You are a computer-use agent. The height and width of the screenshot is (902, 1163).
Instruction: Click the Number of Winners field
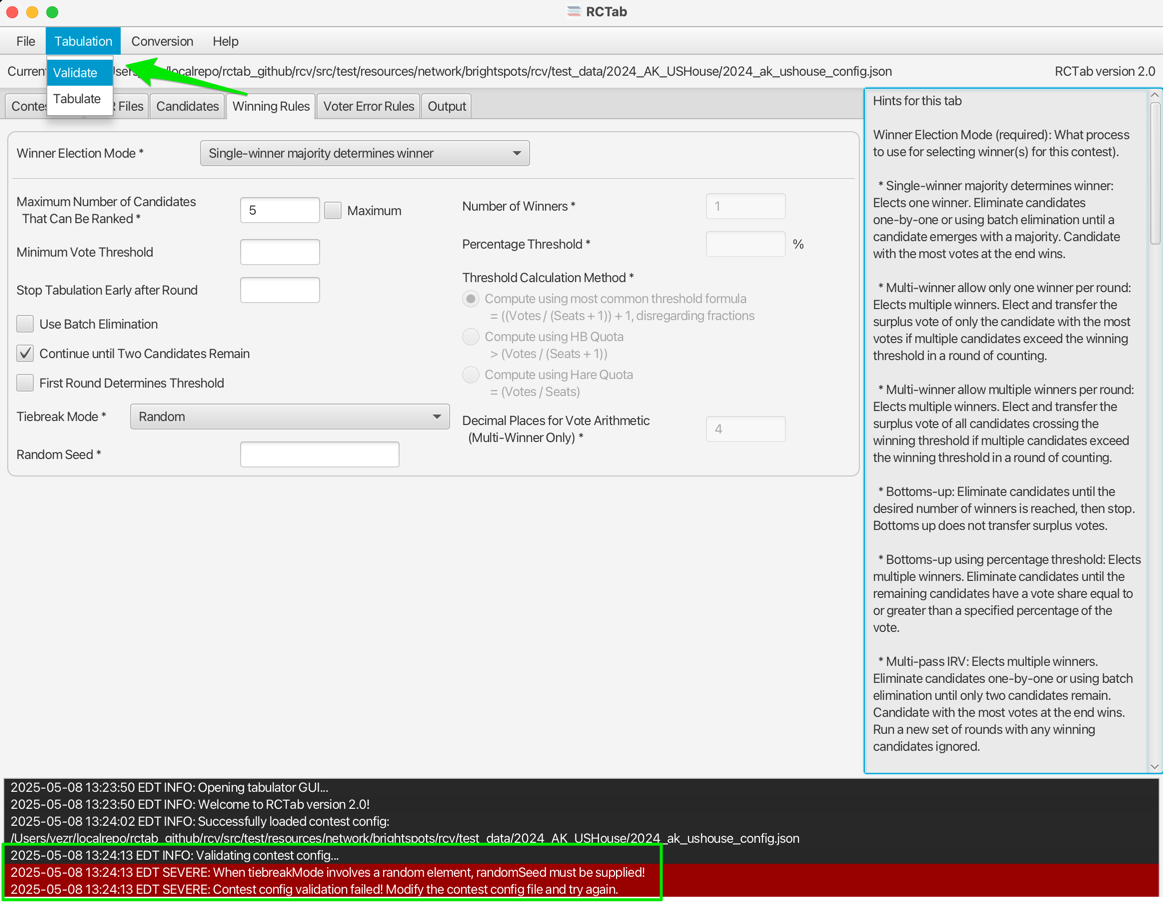coord(745,206)
